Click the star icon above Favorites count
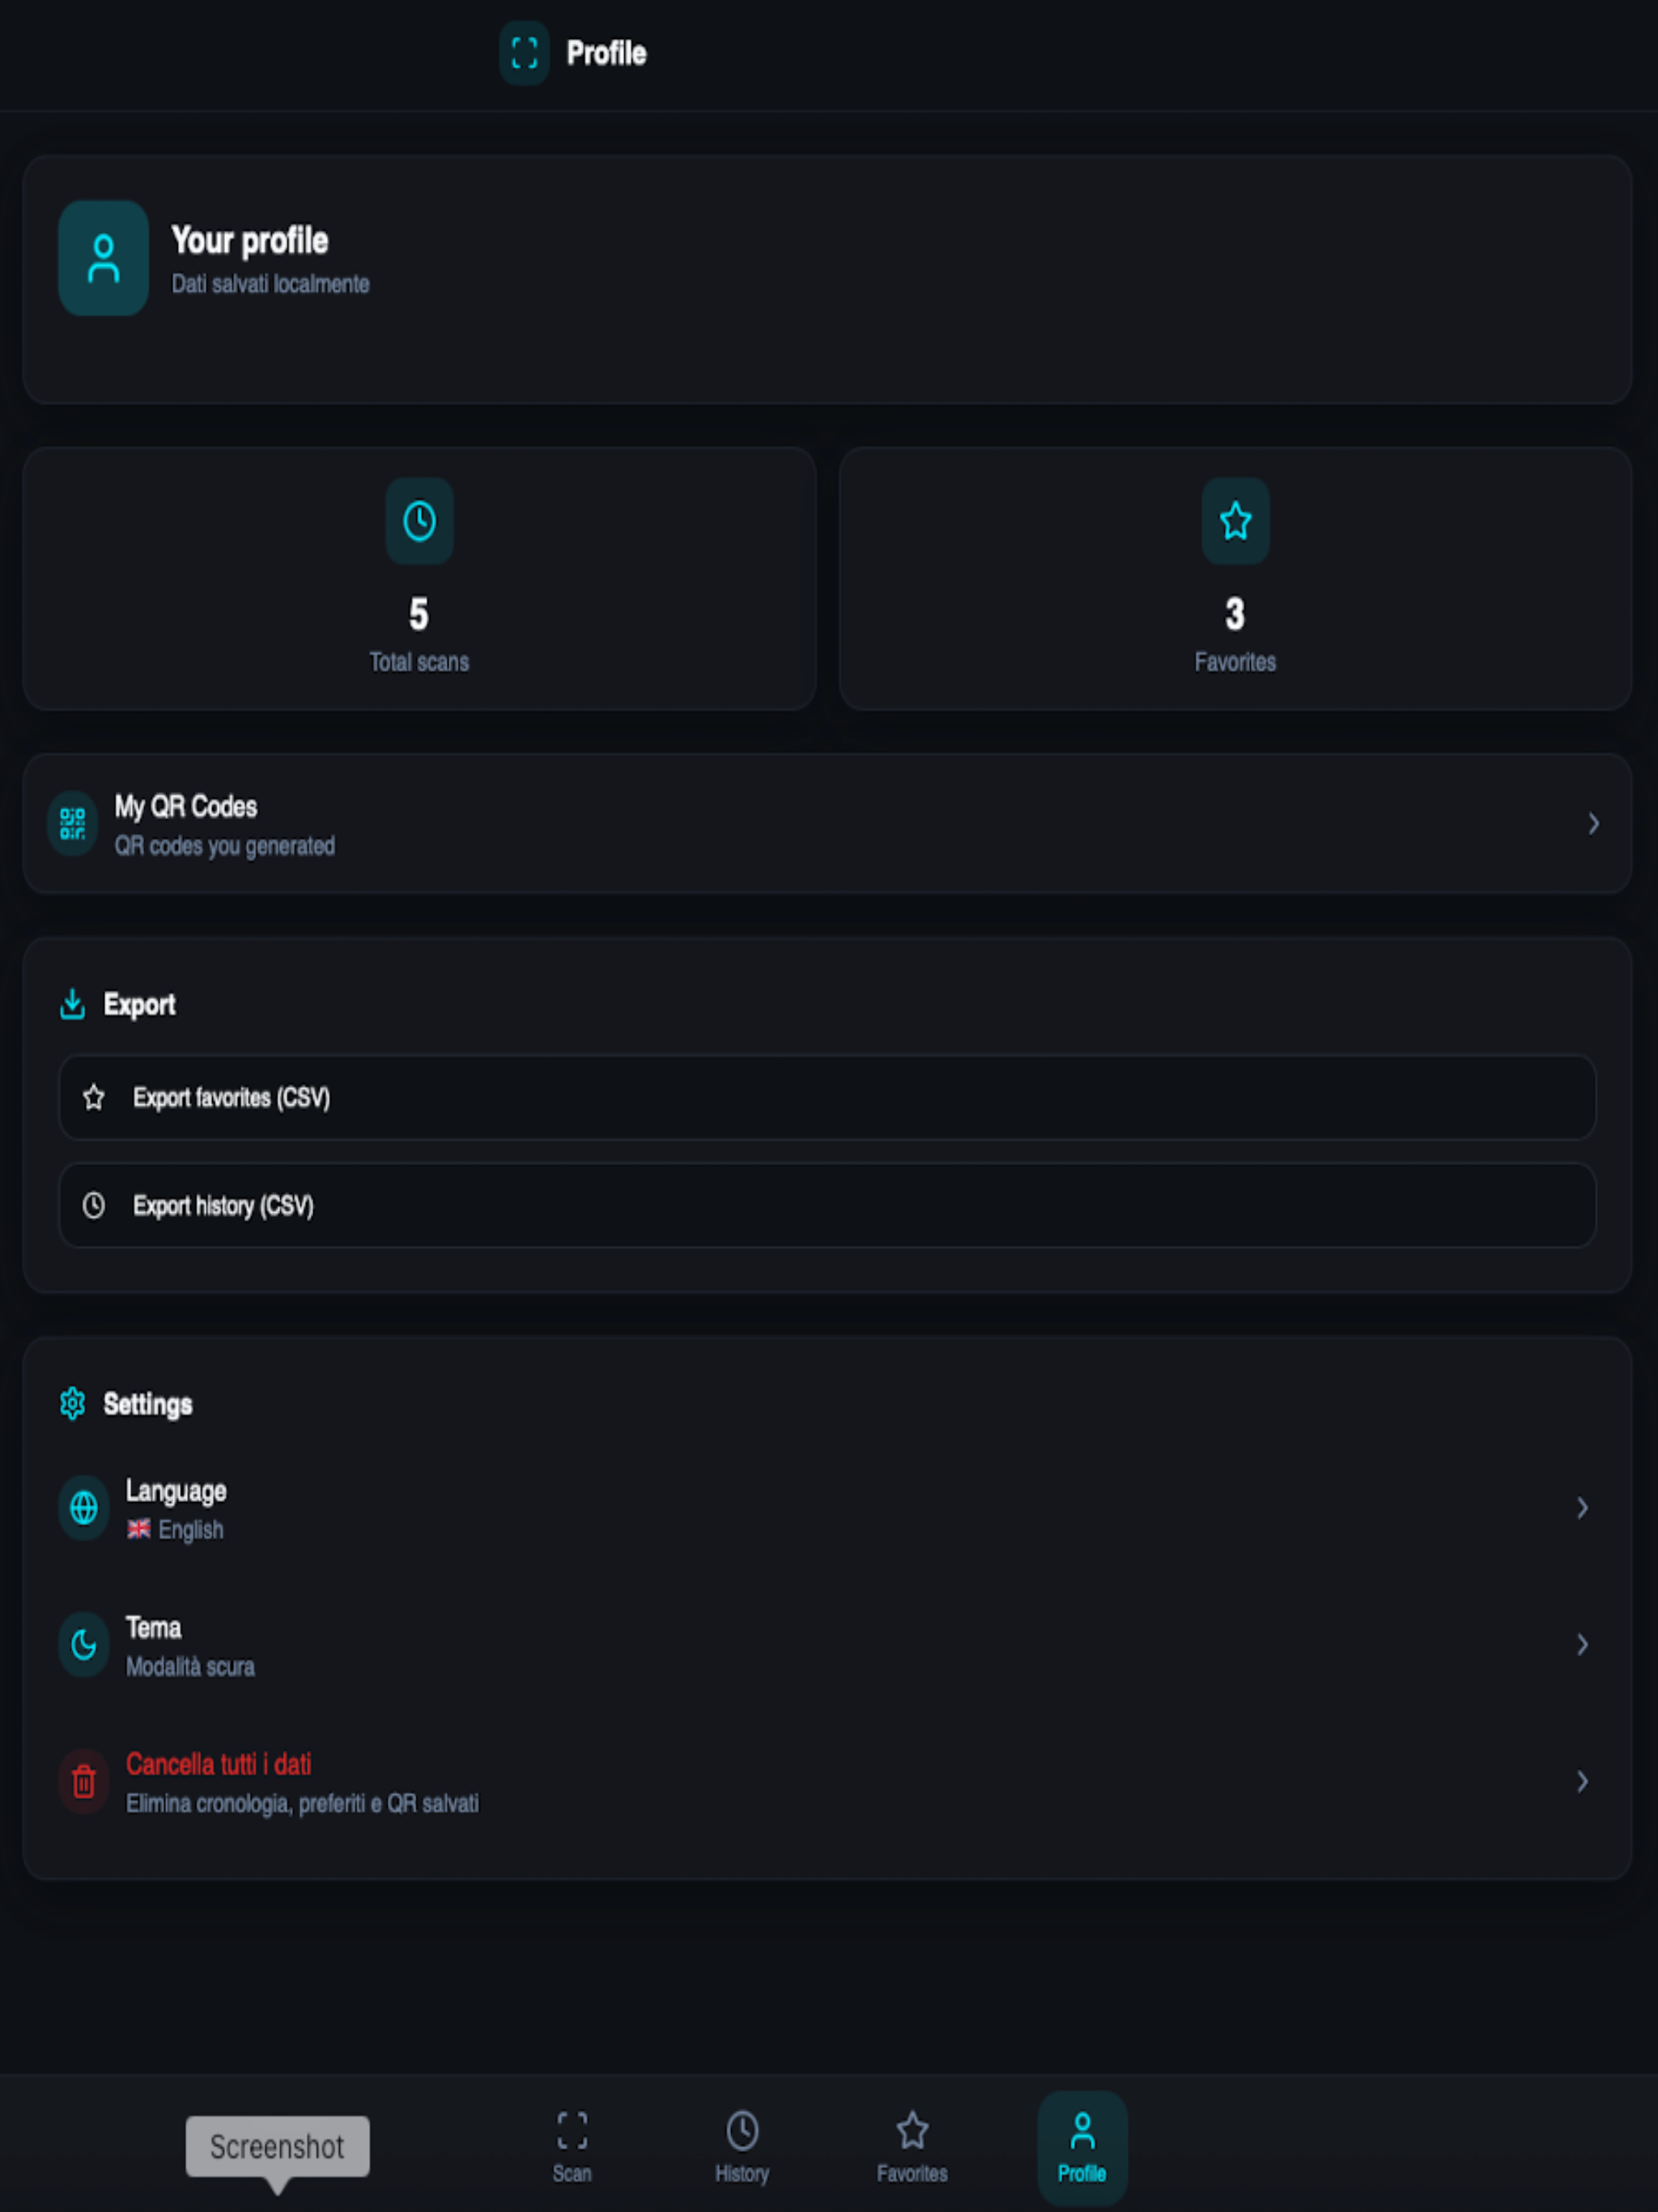This screenshot has height=2212, width=1658. click(1235, 521)
